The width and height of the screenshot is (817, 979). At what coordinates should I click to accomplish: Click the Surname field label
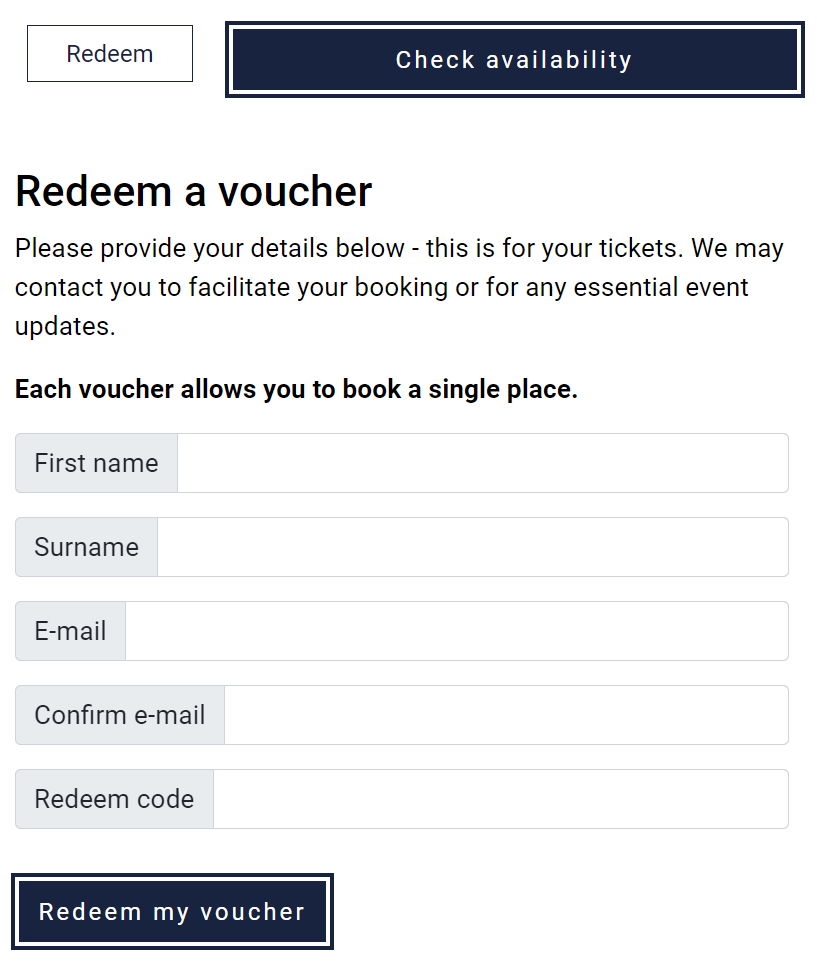click(86, 547)
